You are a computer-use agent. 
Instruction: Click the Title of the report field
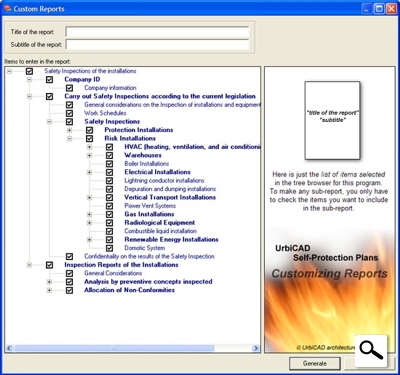(157, 32)
